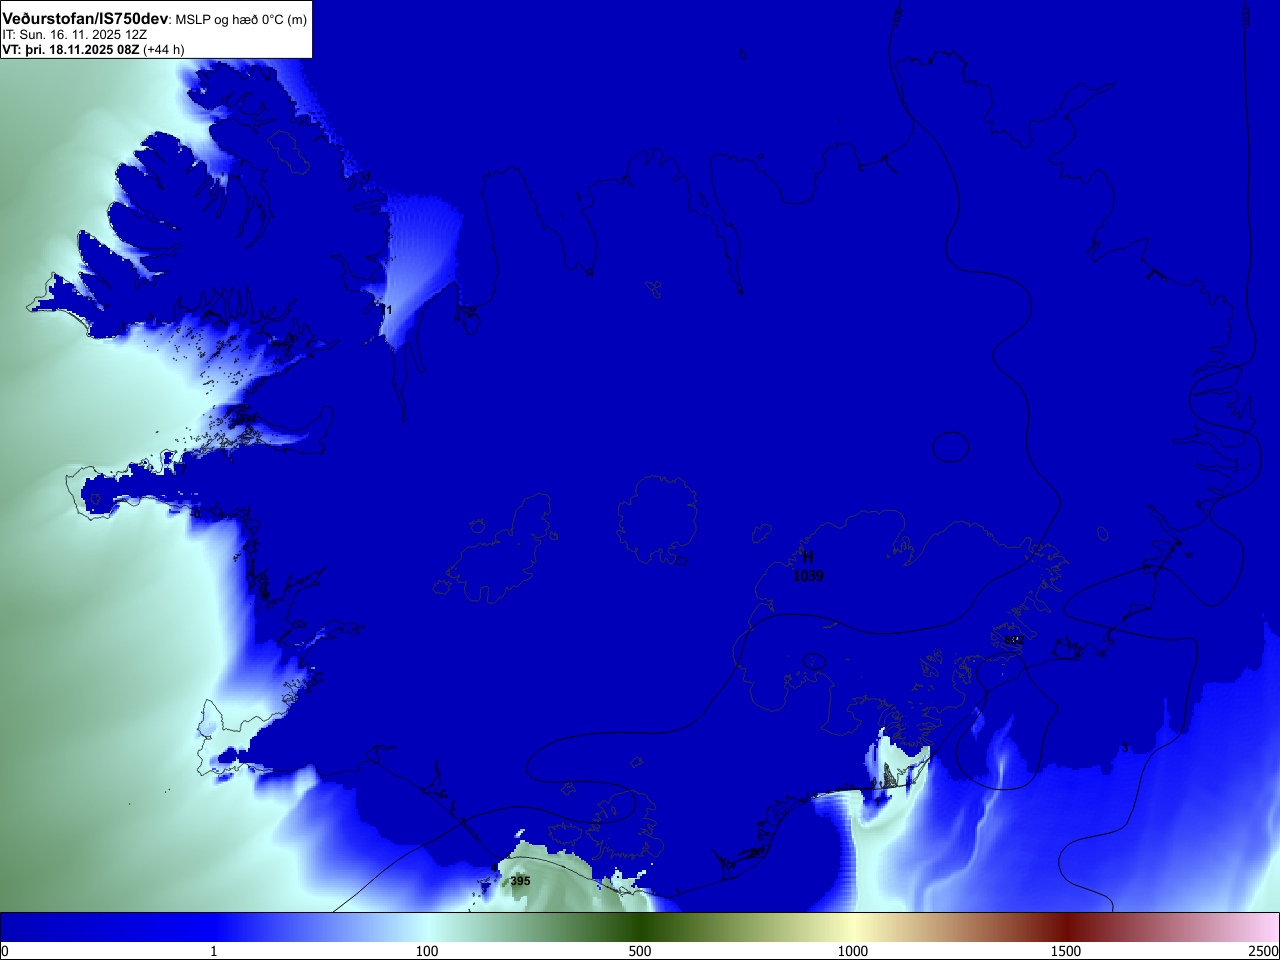Click the 'H' high pressure marker

point(808,557)
